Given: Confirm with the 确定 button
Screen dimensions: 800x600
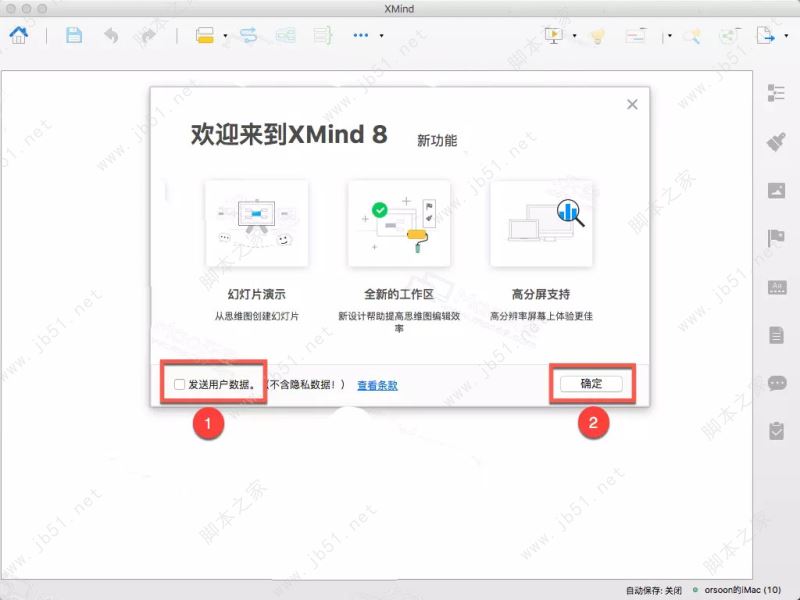Looking at the screenshot, I should 591,384.
